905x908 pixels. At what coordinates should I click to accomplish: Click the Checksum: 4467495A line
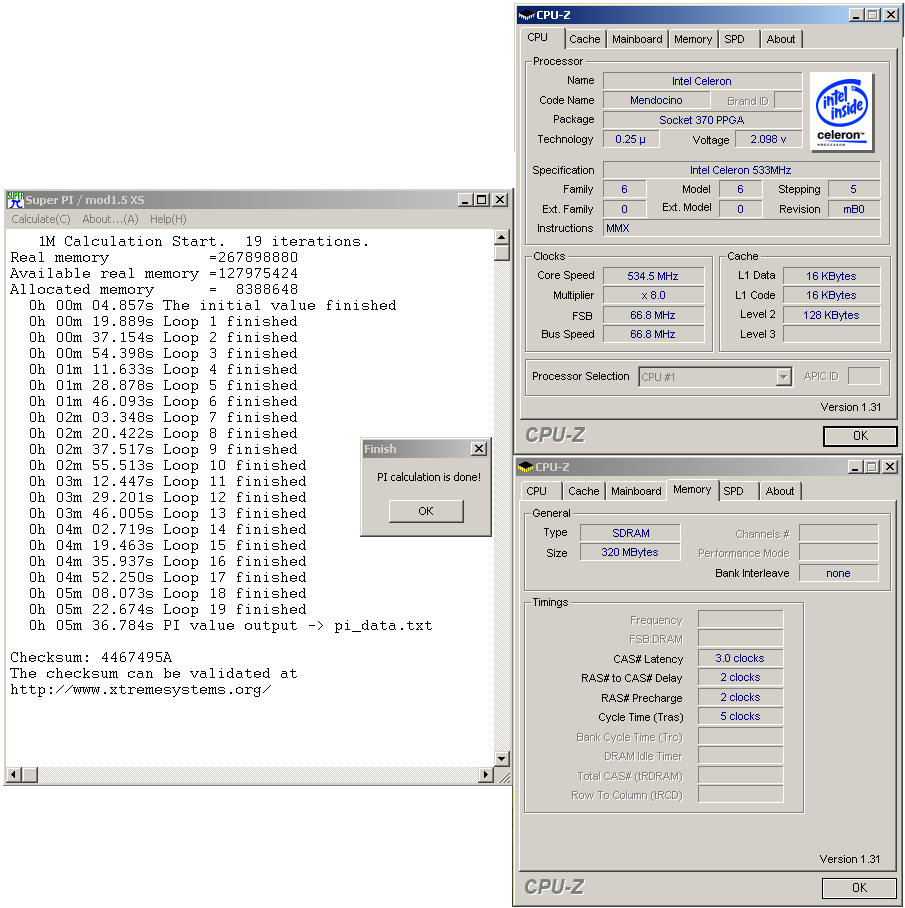tap(91, 657)
